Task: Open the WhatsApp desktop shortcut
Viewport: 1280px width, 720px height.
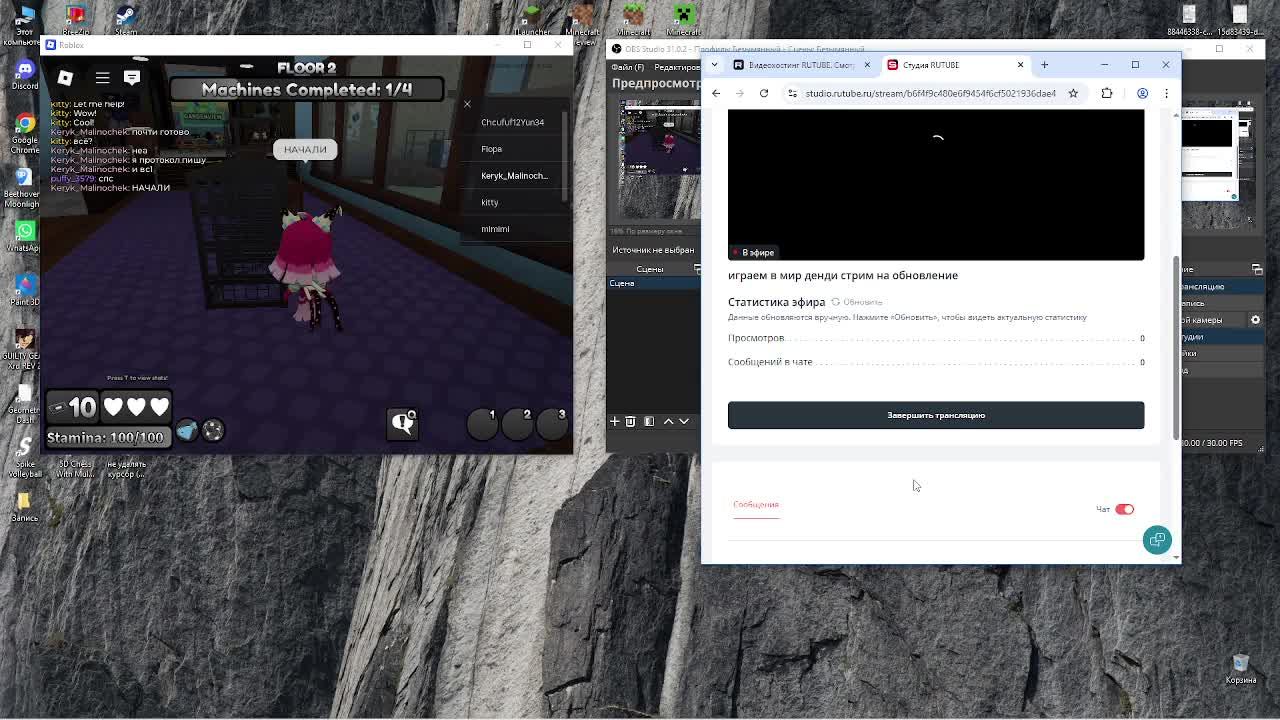Action: pyautogui.click(x=25, y=236)
